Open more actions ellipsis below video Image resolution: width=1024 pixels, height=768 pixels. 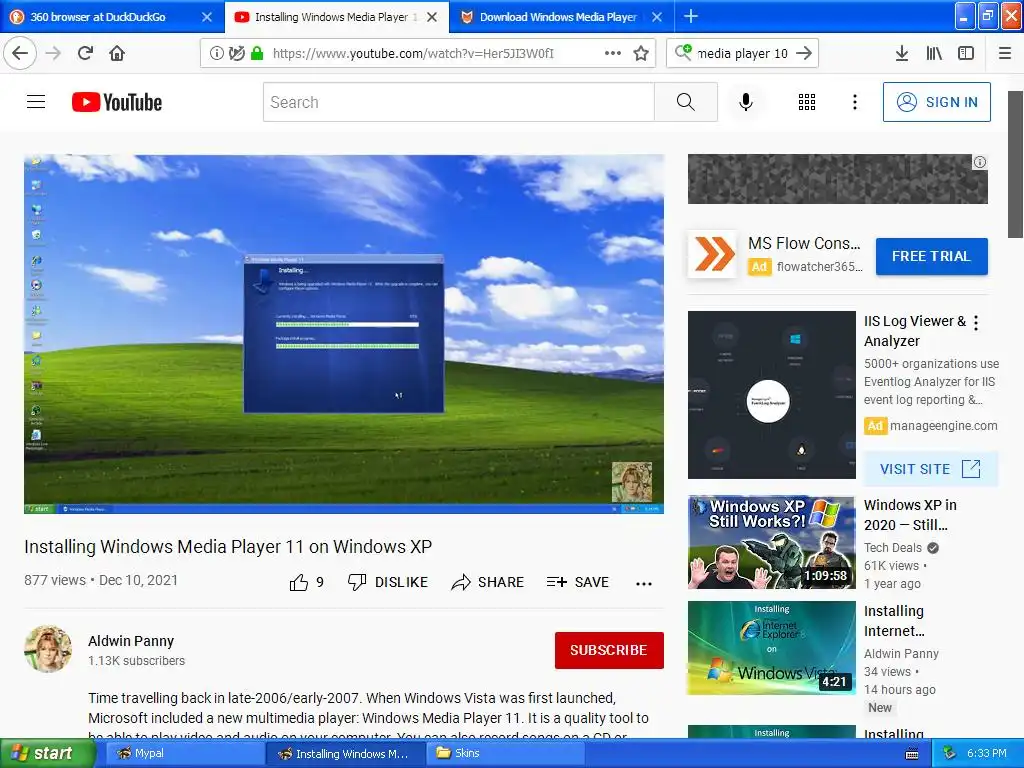(x=644, y=584)
